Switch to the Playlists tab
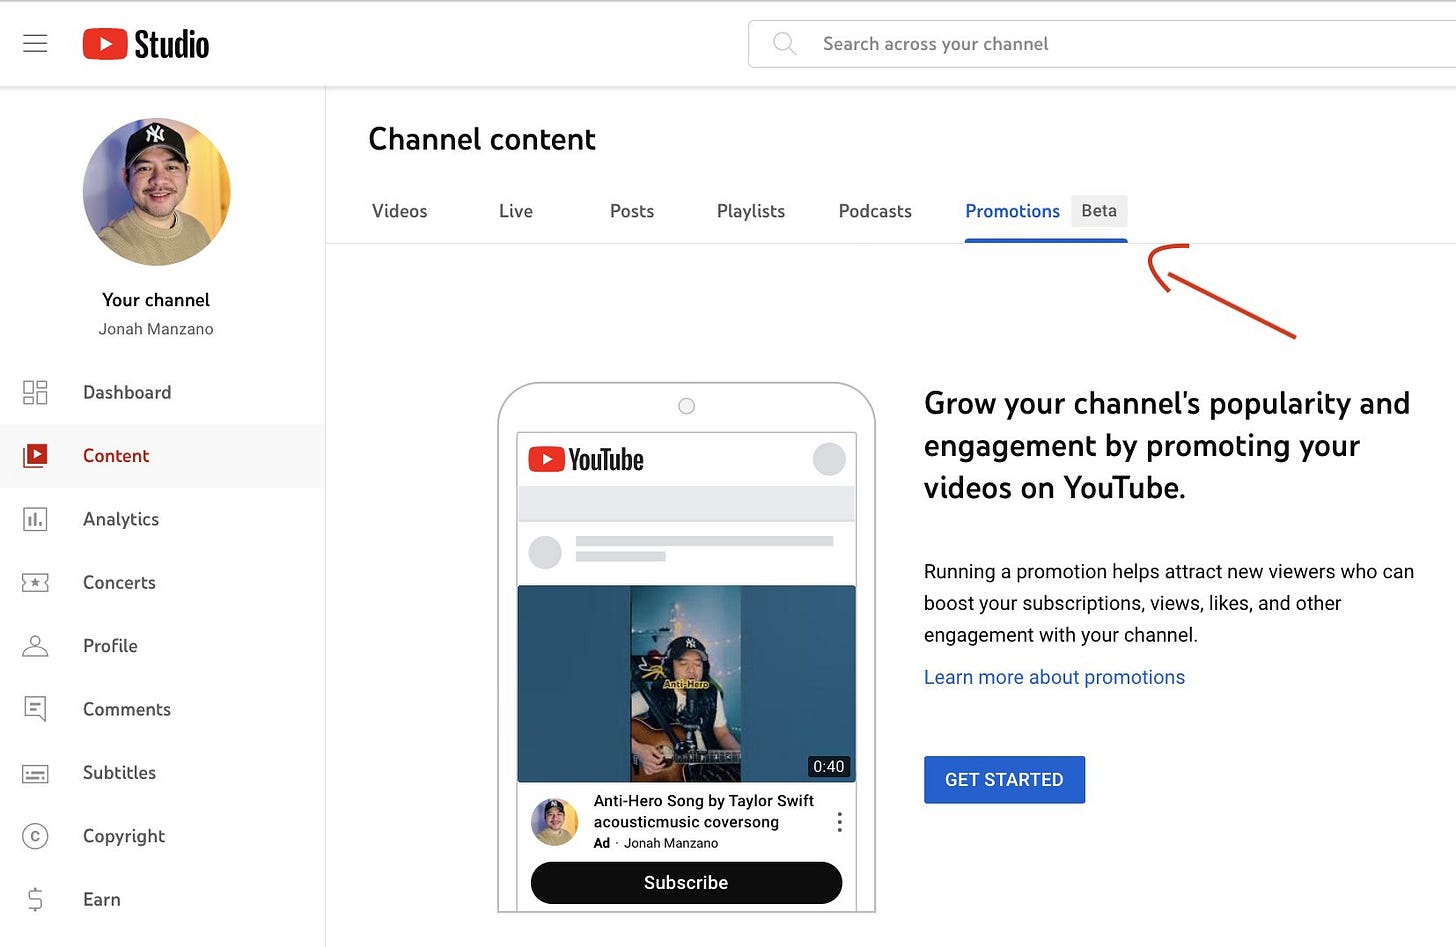1456x947 pixels. click(751, 211)
